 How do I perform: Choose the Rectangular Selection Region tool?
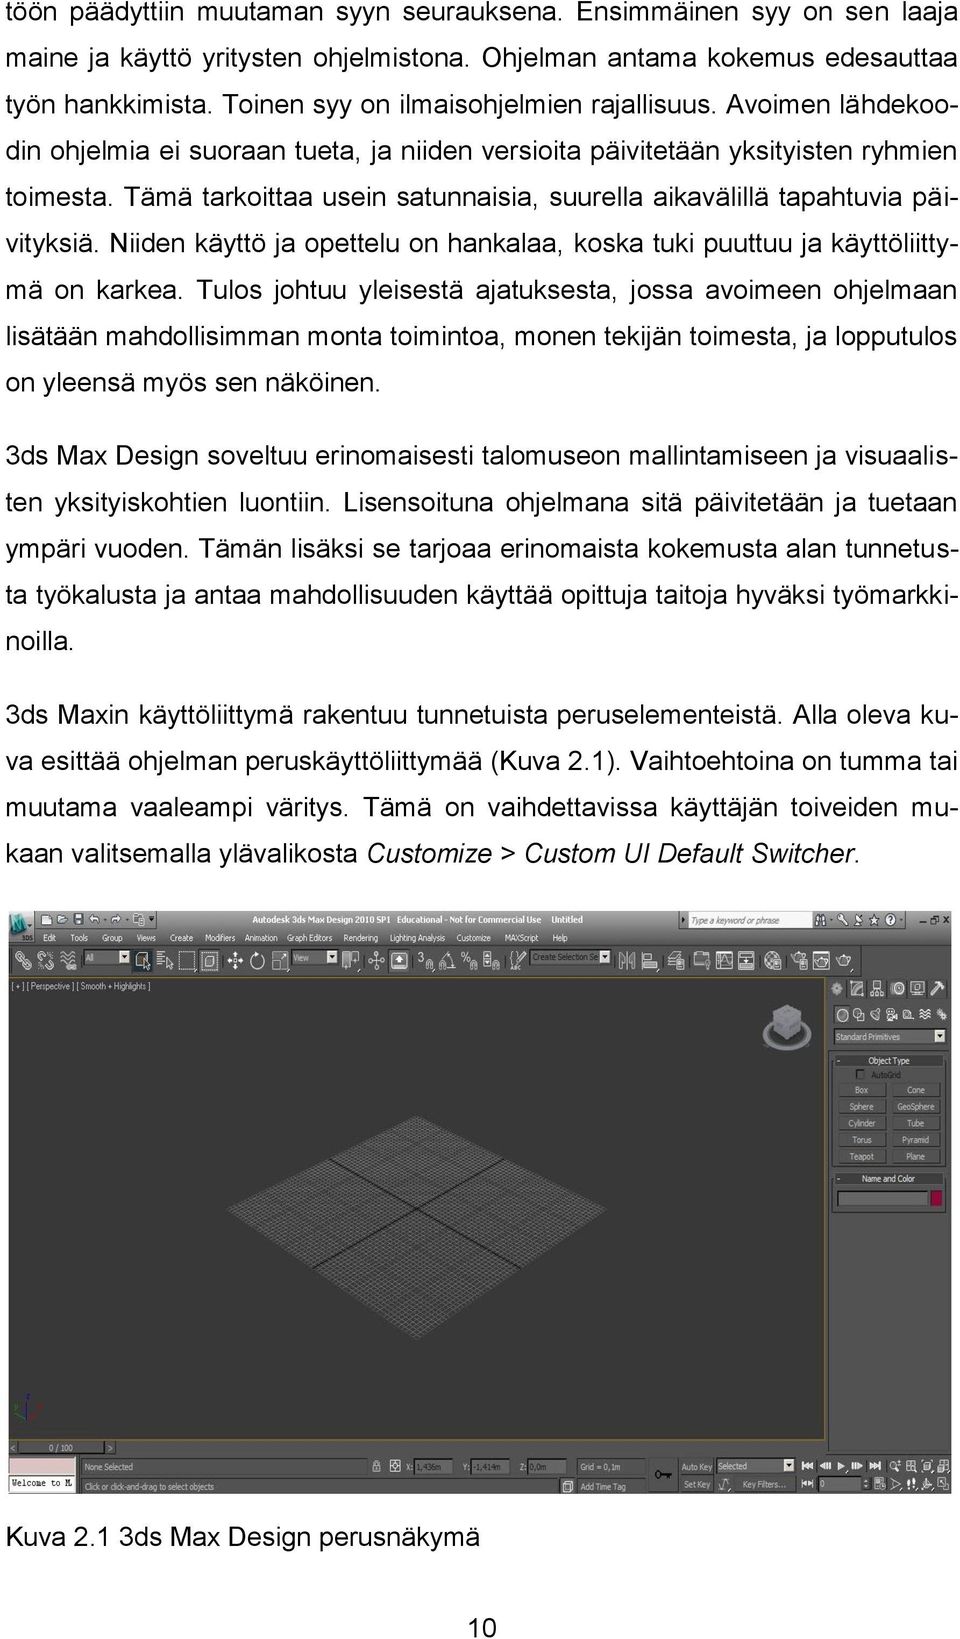pyautogui.click(x=187, y=961)
